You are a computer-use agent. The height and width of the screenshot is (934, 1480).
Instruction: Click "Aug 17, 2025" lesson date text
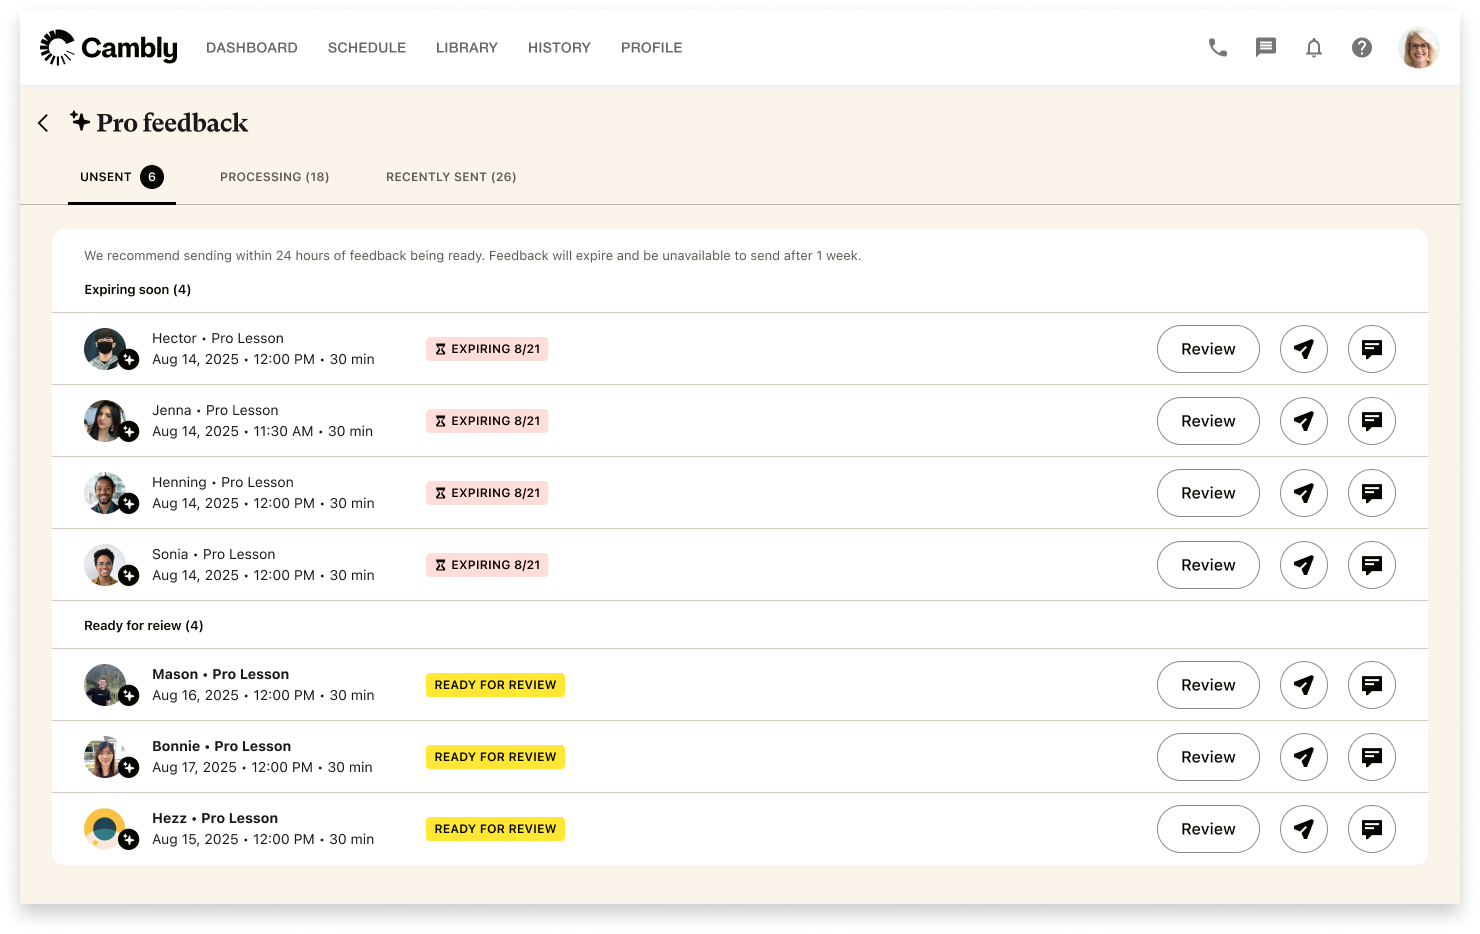click(x=194, y=767)
